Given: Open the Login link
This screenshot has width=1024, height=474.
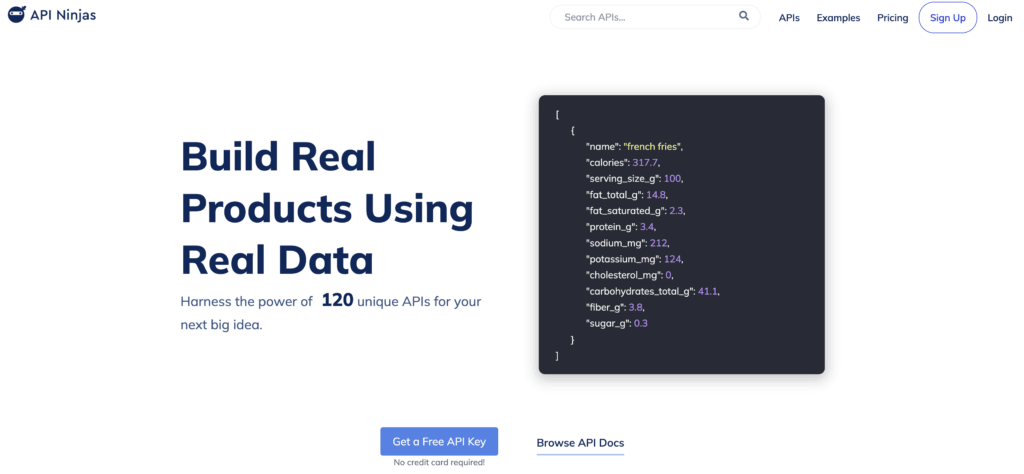Looking at the screenshot, I should tap(999, 18).
